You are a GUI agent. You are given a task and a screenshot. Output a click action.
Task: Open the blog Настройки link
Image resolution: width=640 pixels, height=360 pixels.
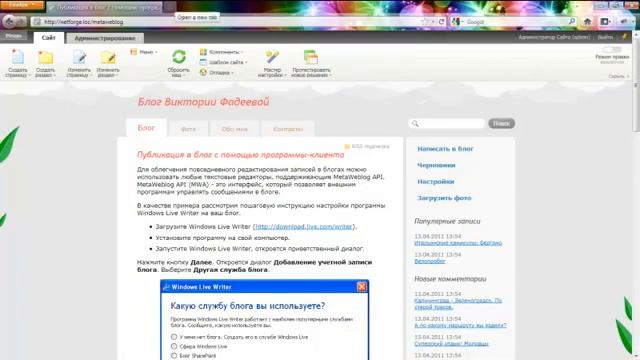436,182
